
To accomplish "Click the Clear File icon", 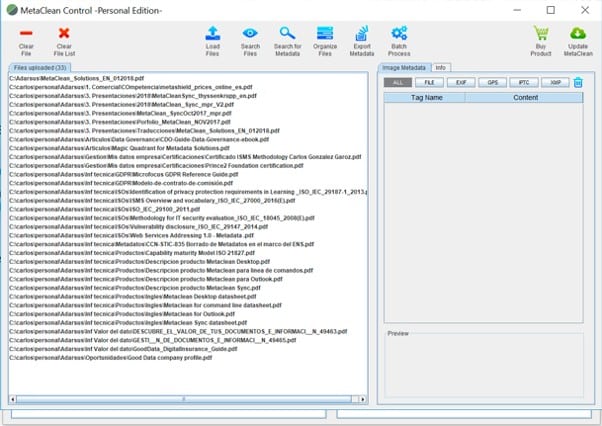I will pyautogui.click(x=26, y=34).
